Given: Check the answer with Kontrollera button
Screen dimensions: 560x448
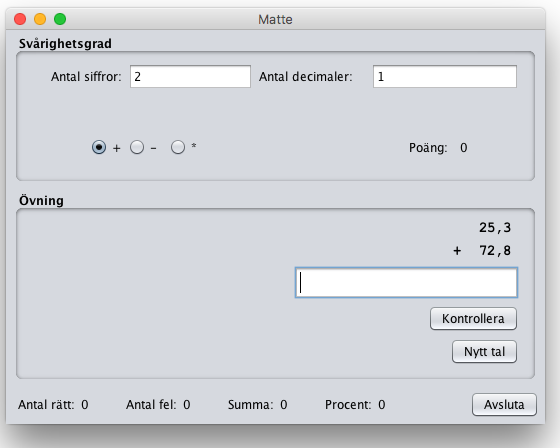Looking at the screenshot, I should (473, 318).
